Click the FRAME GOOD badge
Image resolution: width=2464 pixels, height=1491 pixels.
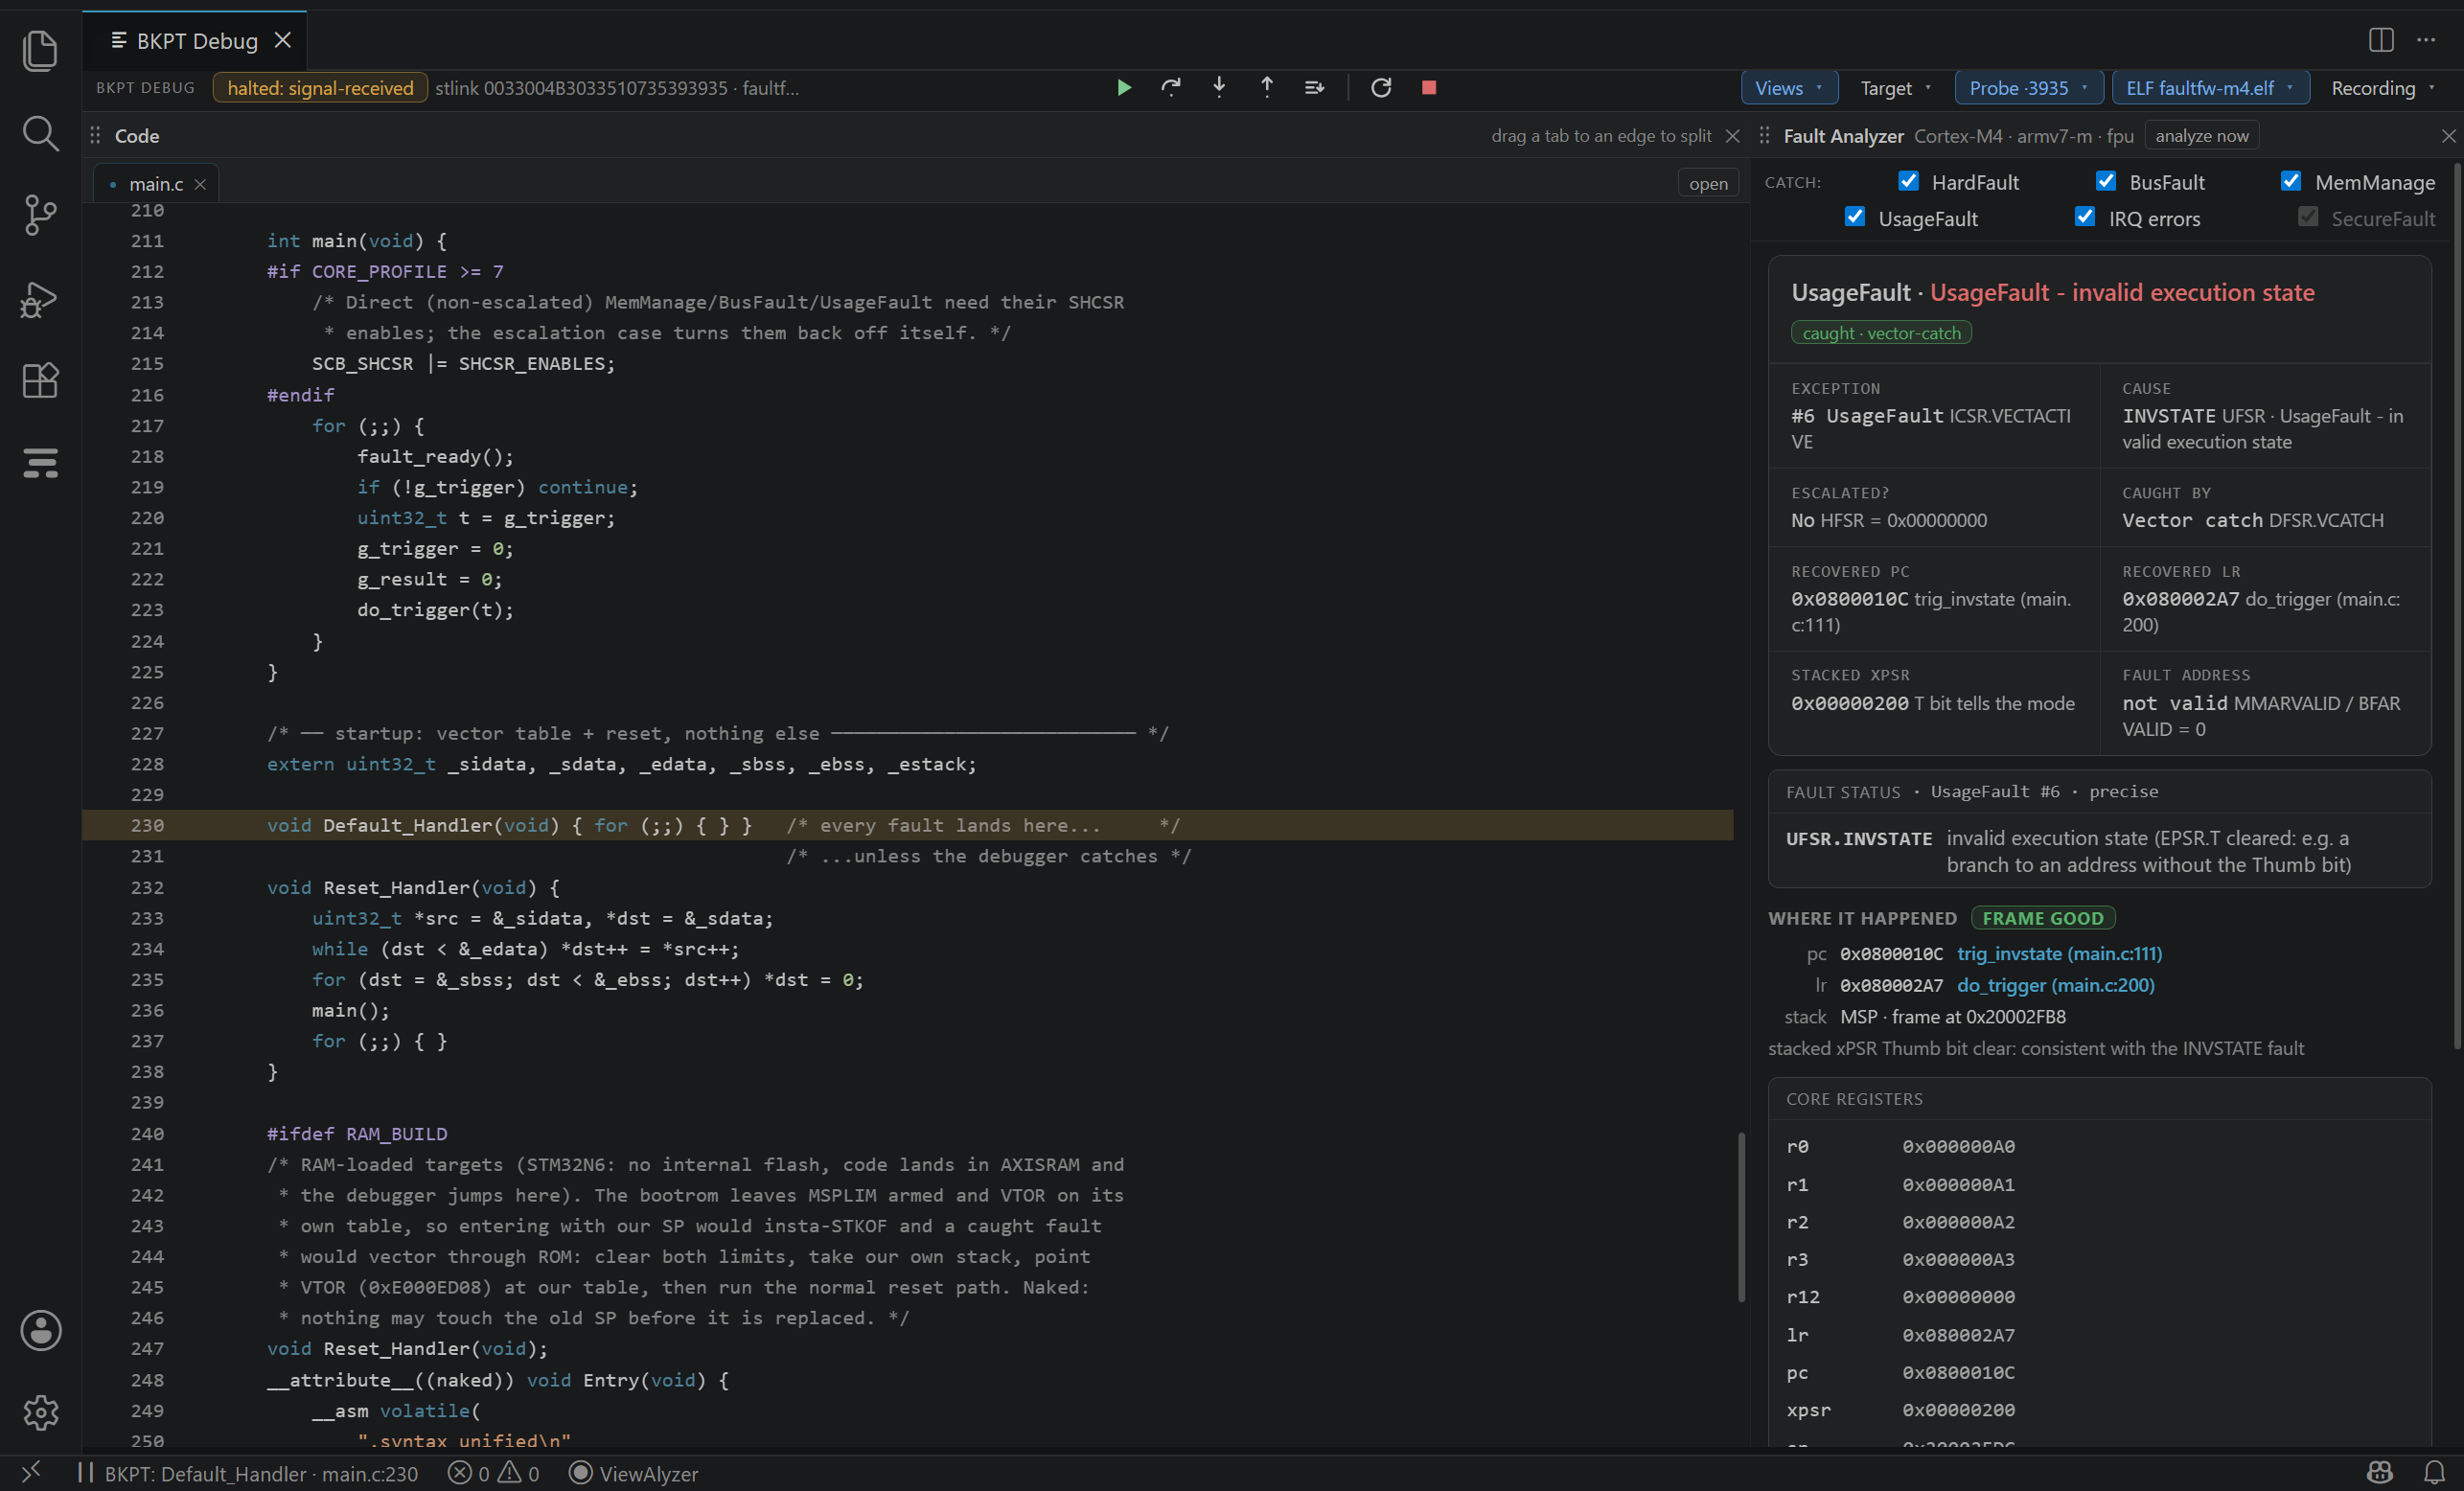click(x=2042, y=918)
